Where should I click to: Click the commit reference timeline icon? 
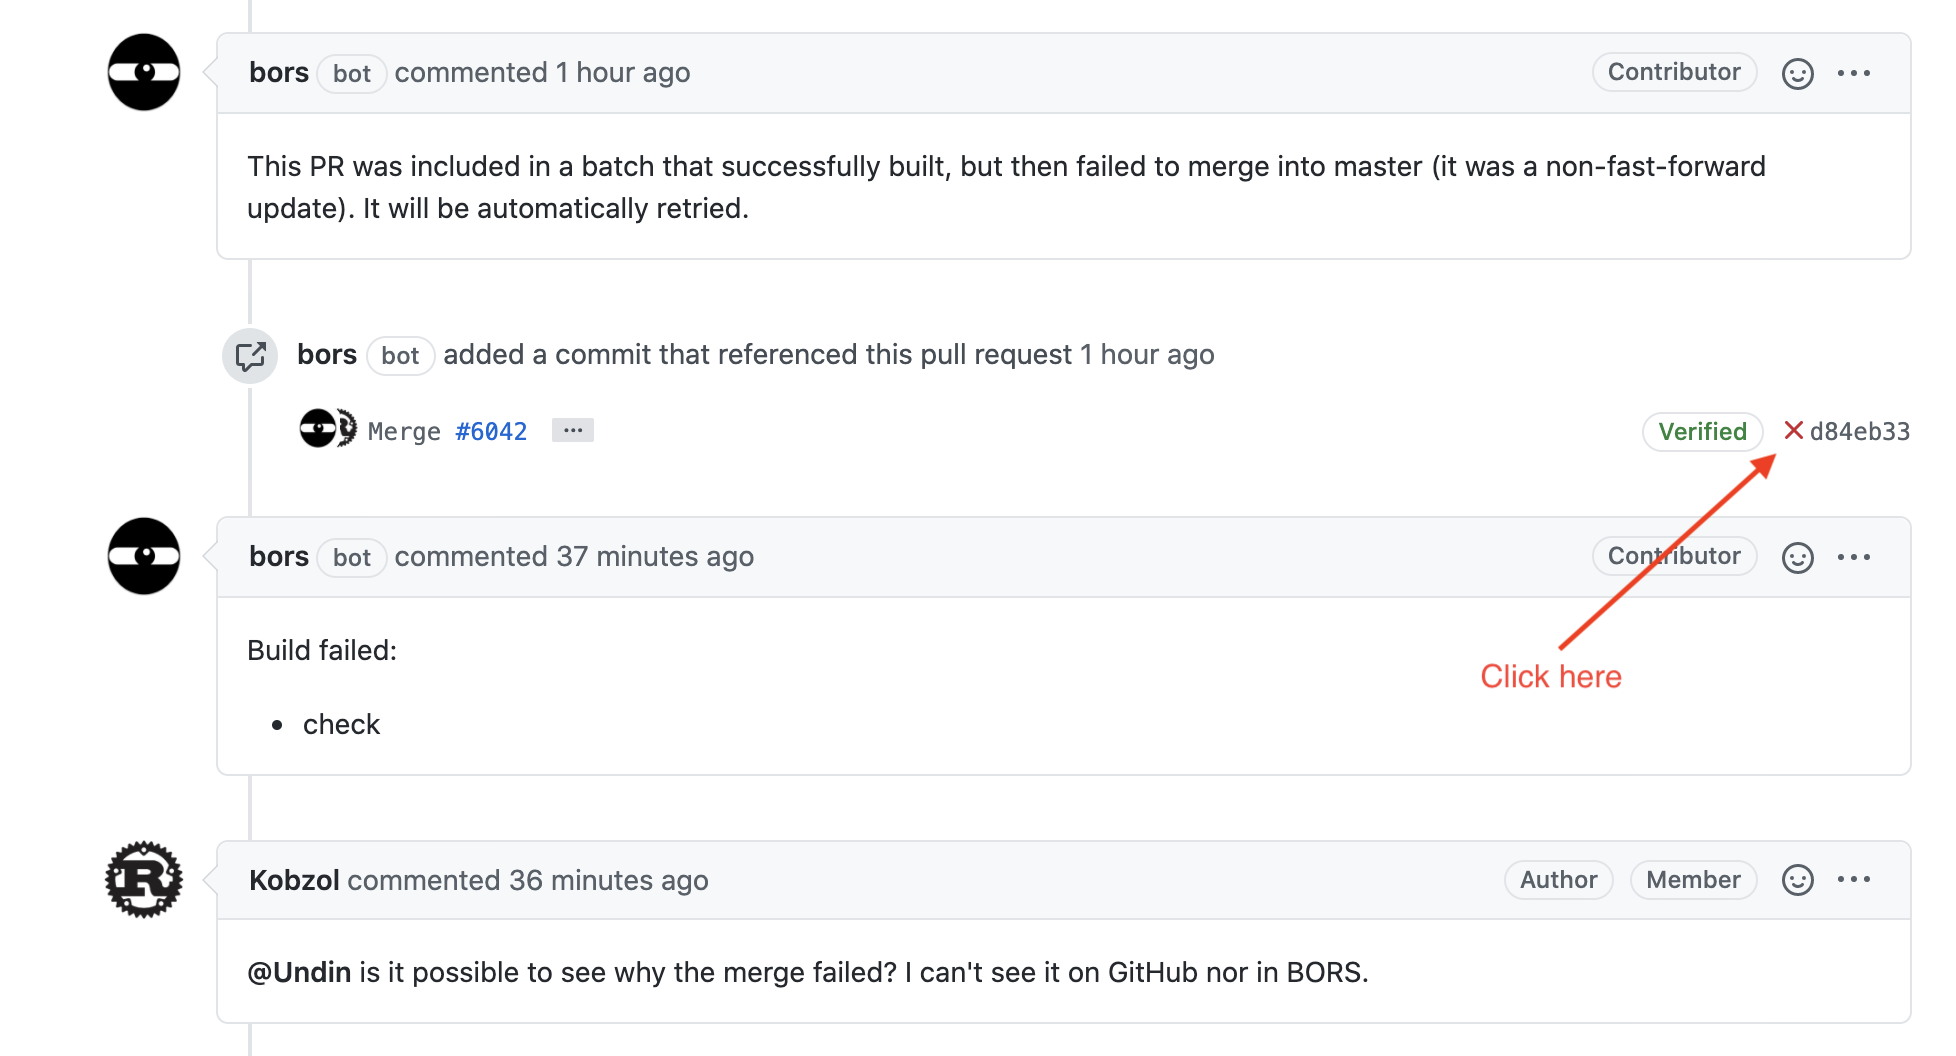[250, 356]
